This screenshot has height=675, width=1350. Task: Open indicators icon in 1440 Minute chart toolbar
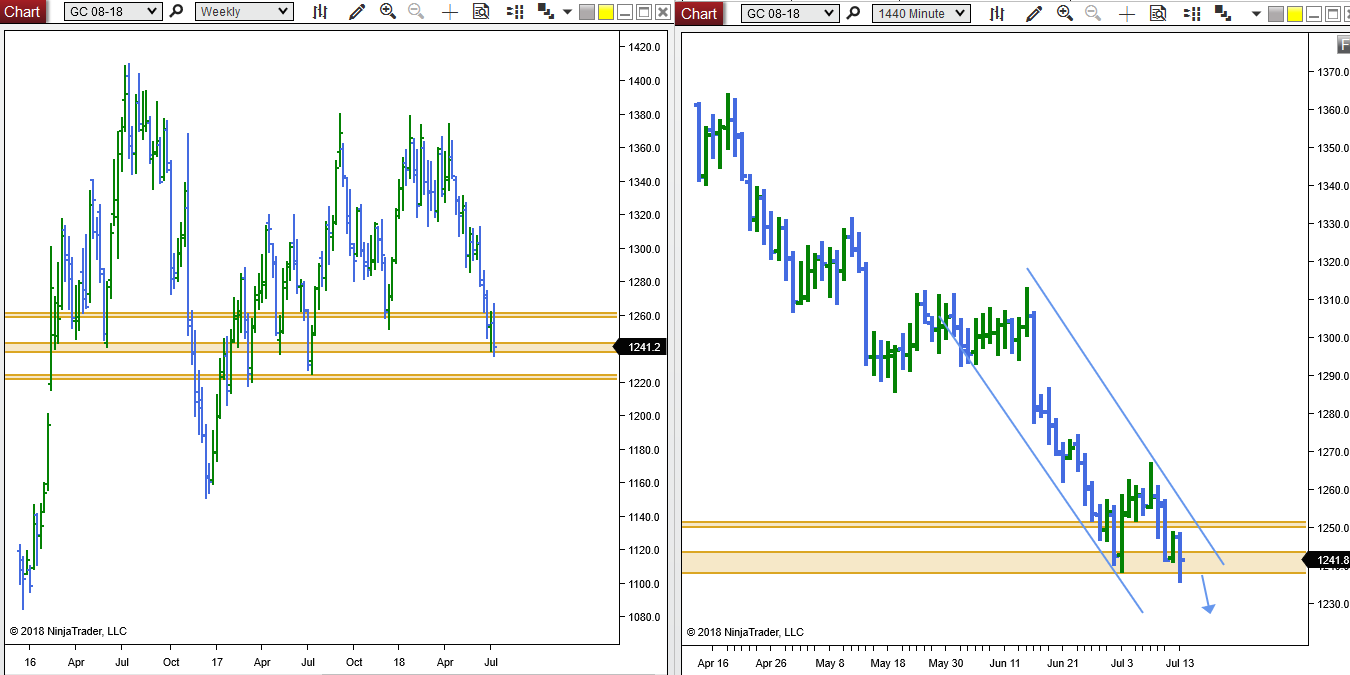point(1222,13)
